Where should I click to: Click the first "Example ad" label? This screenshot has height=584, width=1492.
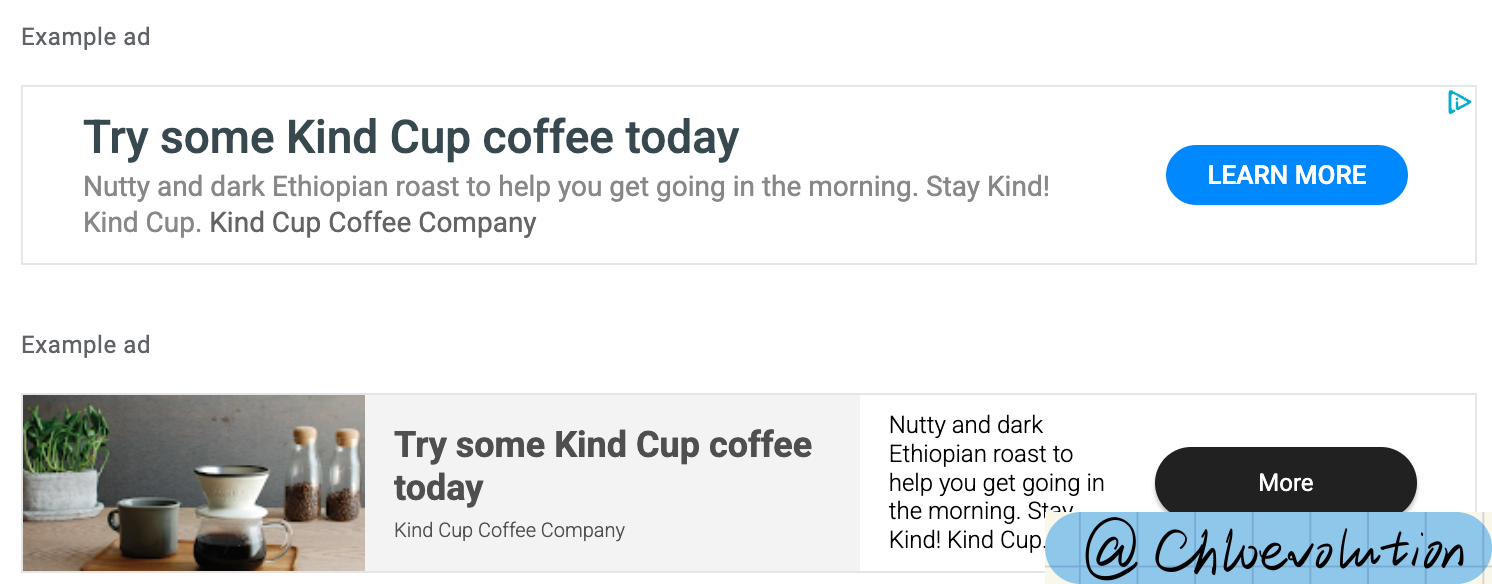[86, 37]
